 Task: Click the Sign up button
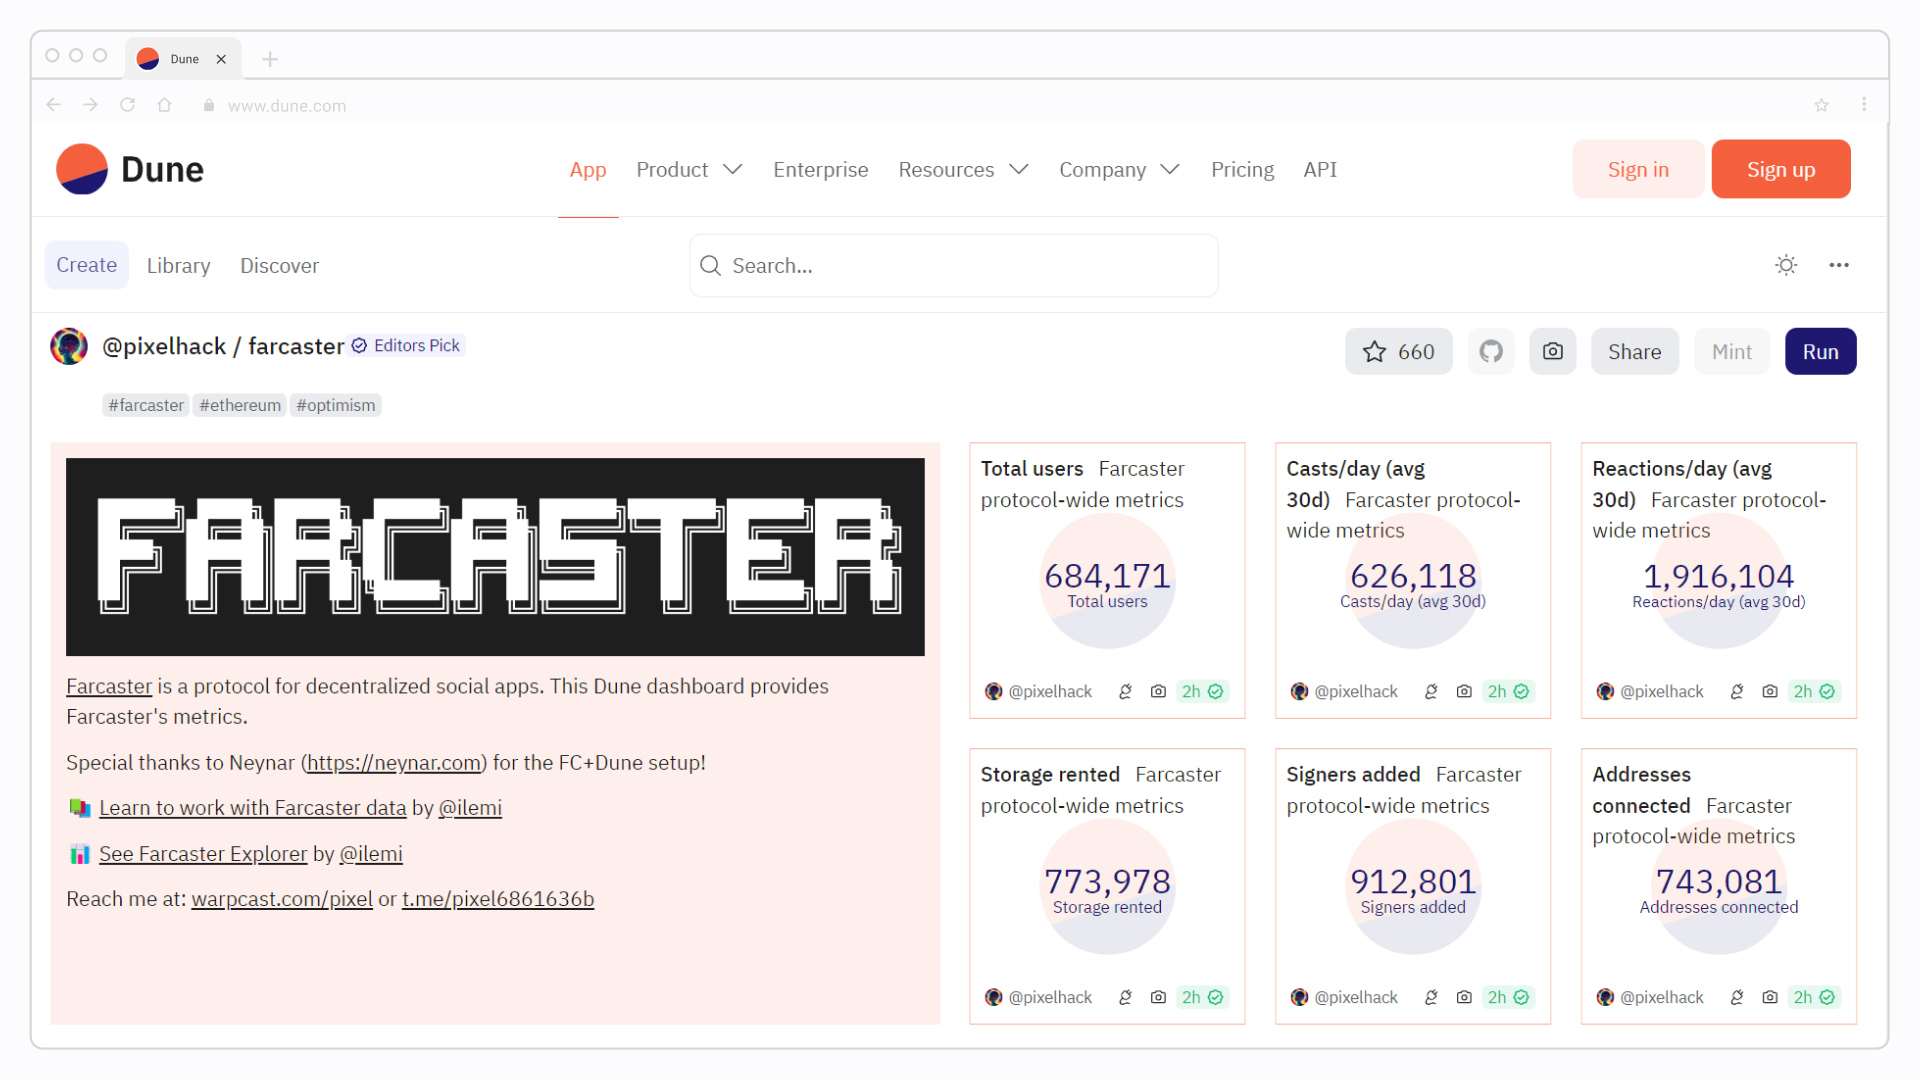(1781, 169)
